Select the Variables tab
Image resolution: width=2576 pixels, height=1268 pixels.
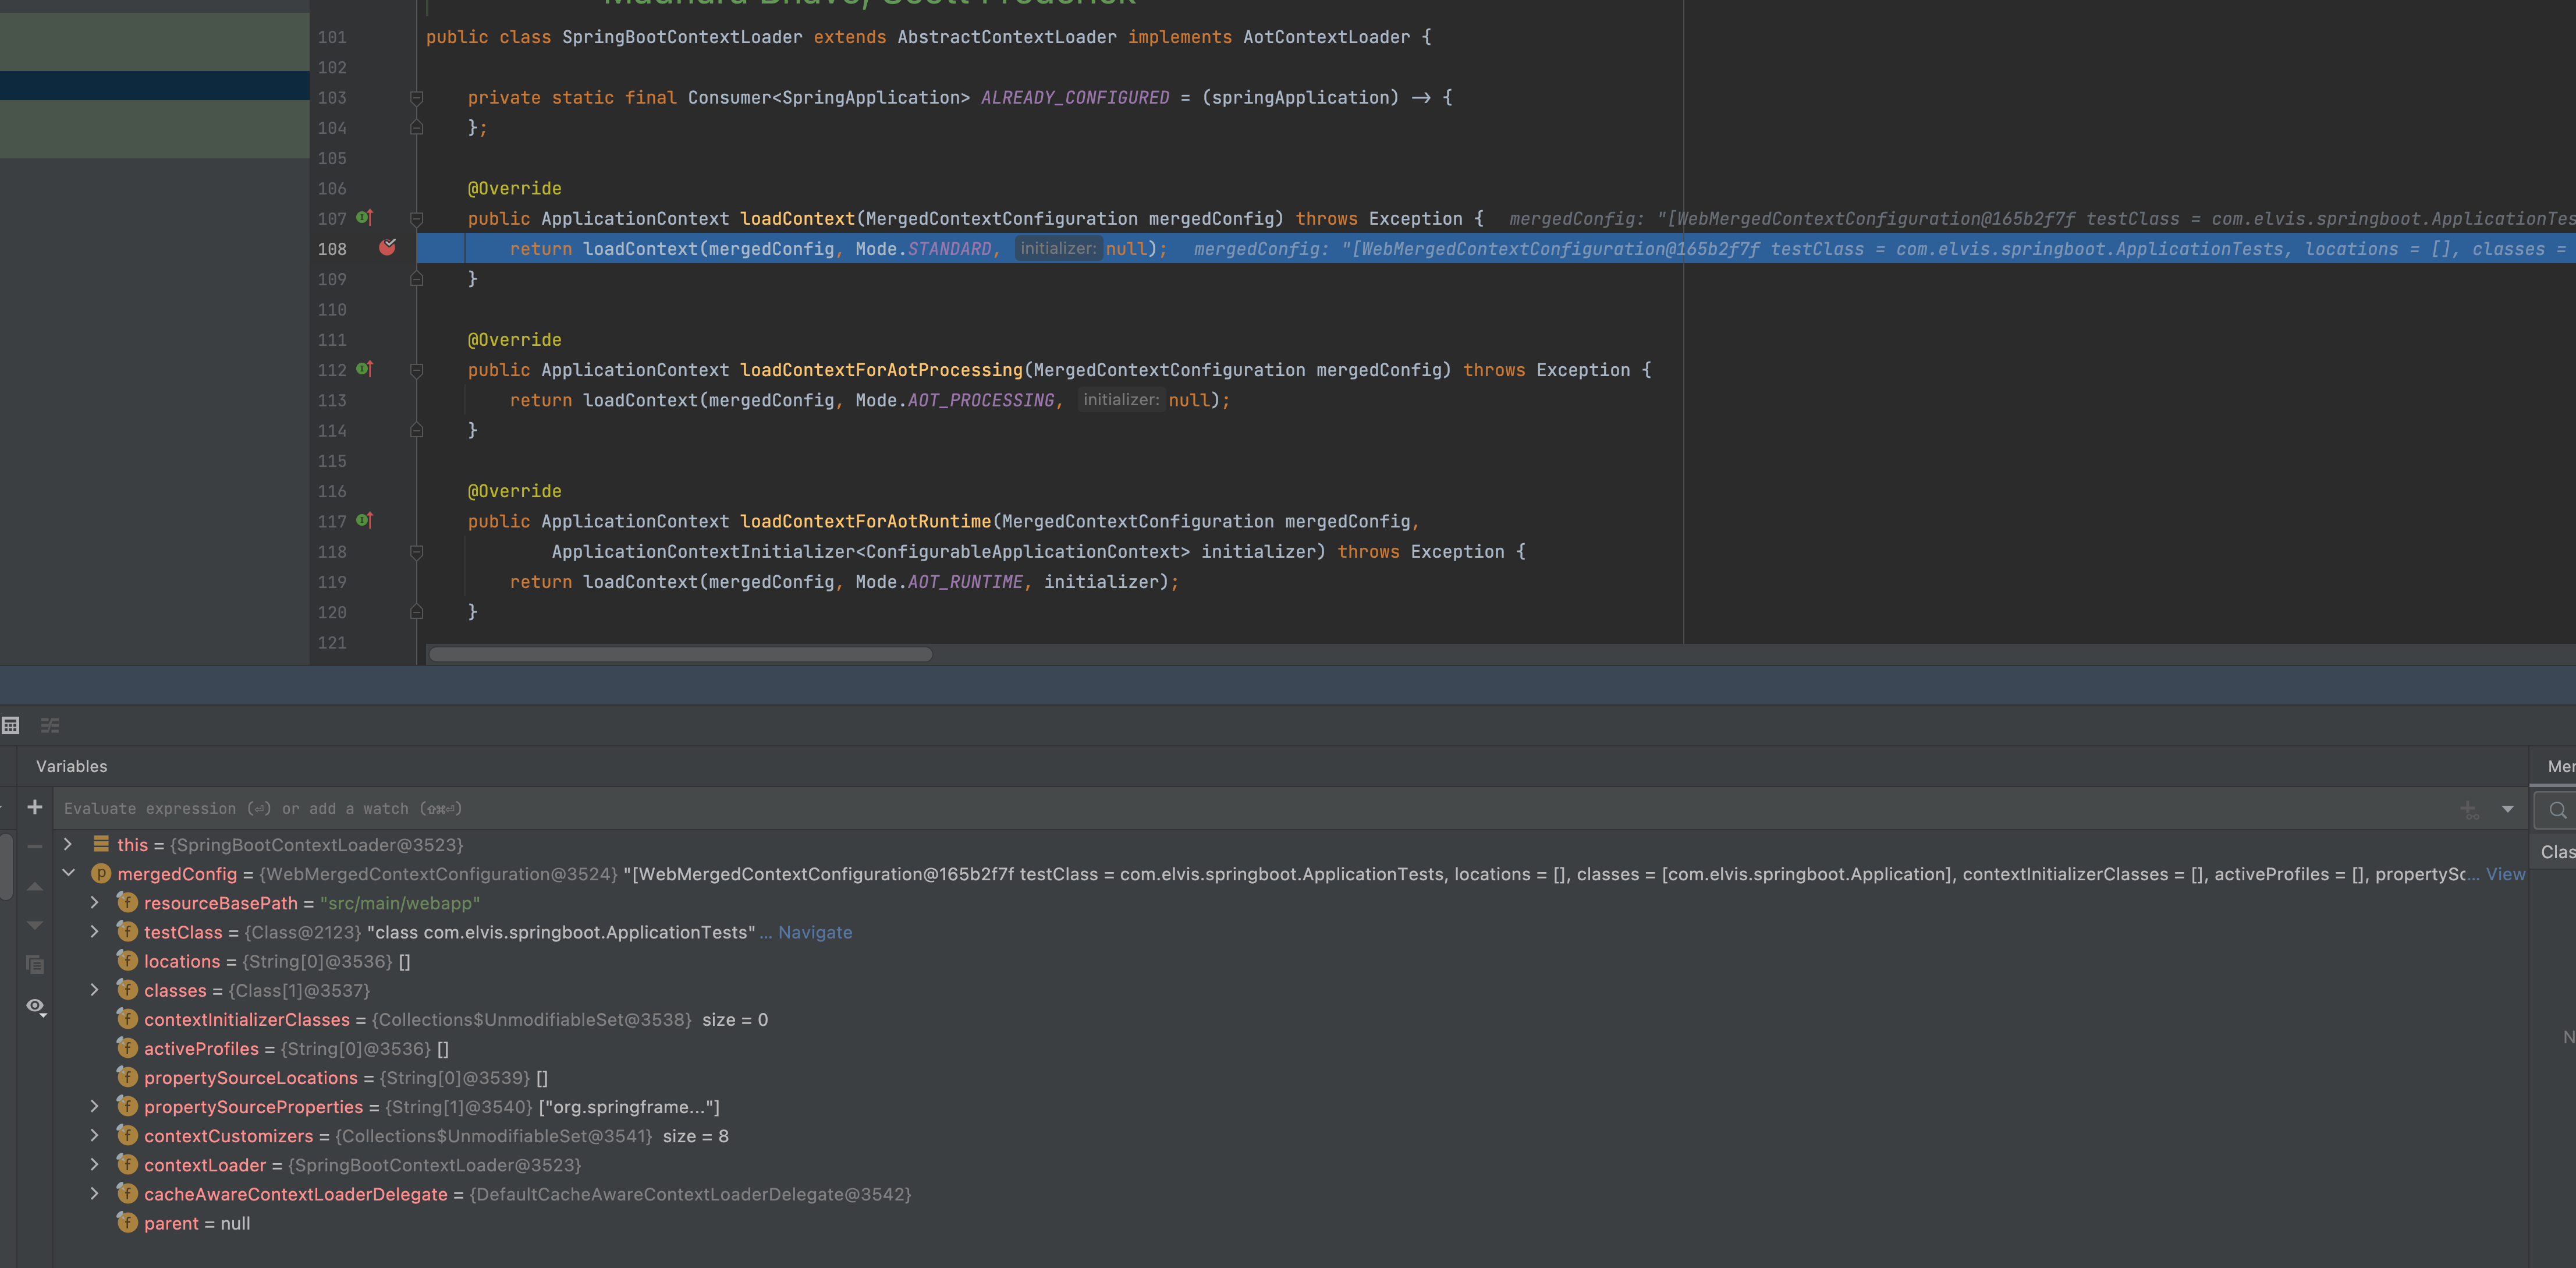tap(71, 766)
